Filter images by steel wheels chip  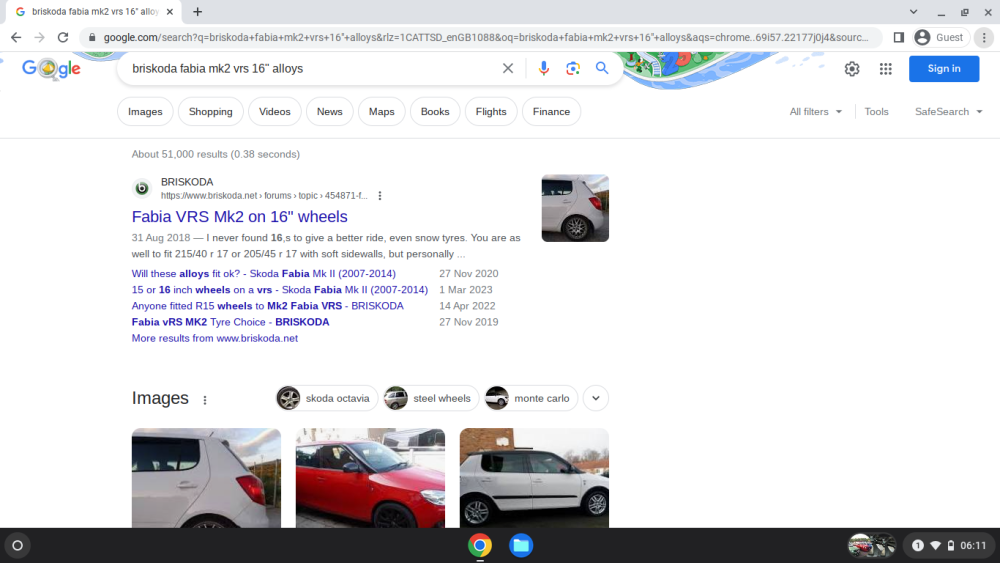[x=431, y=398]
